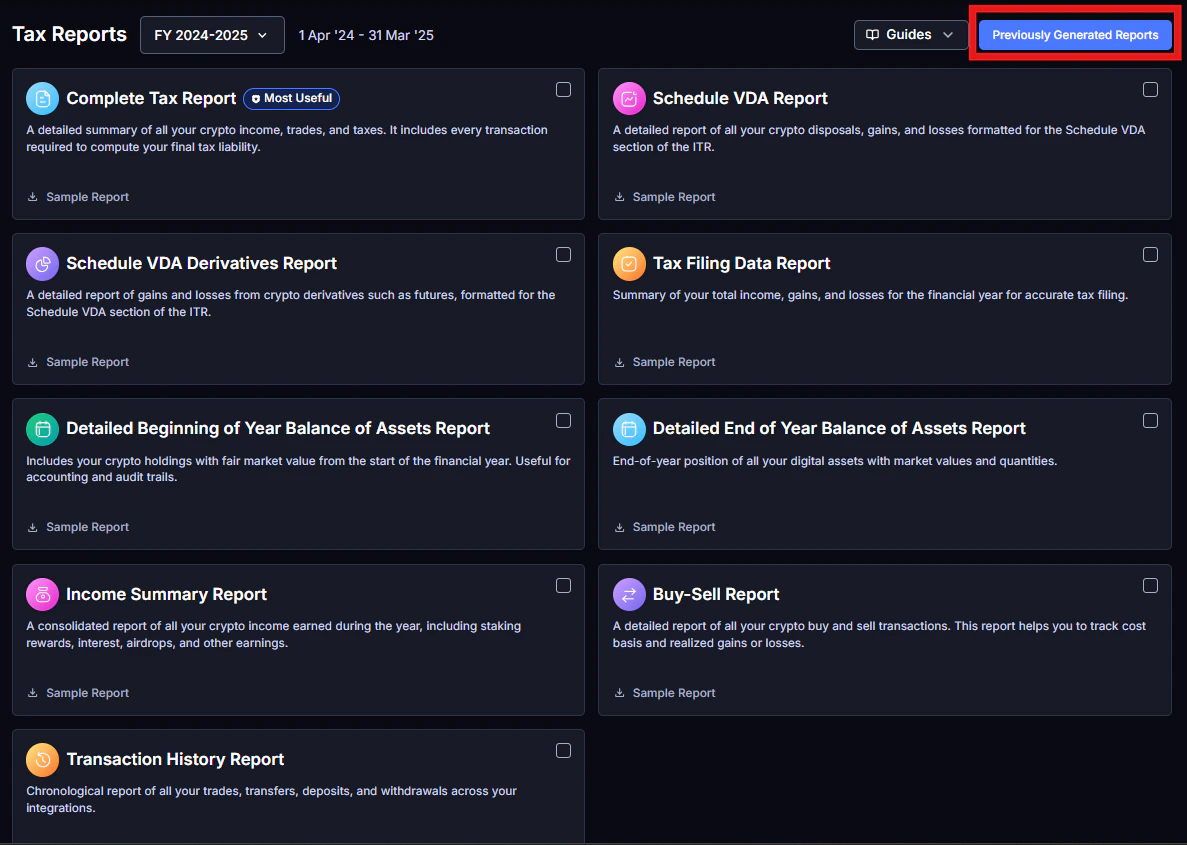Click the Transaction History Report clock icon
Image resolution: width=1187 pixels, height=845 pixels.
(x=42, y=759)
